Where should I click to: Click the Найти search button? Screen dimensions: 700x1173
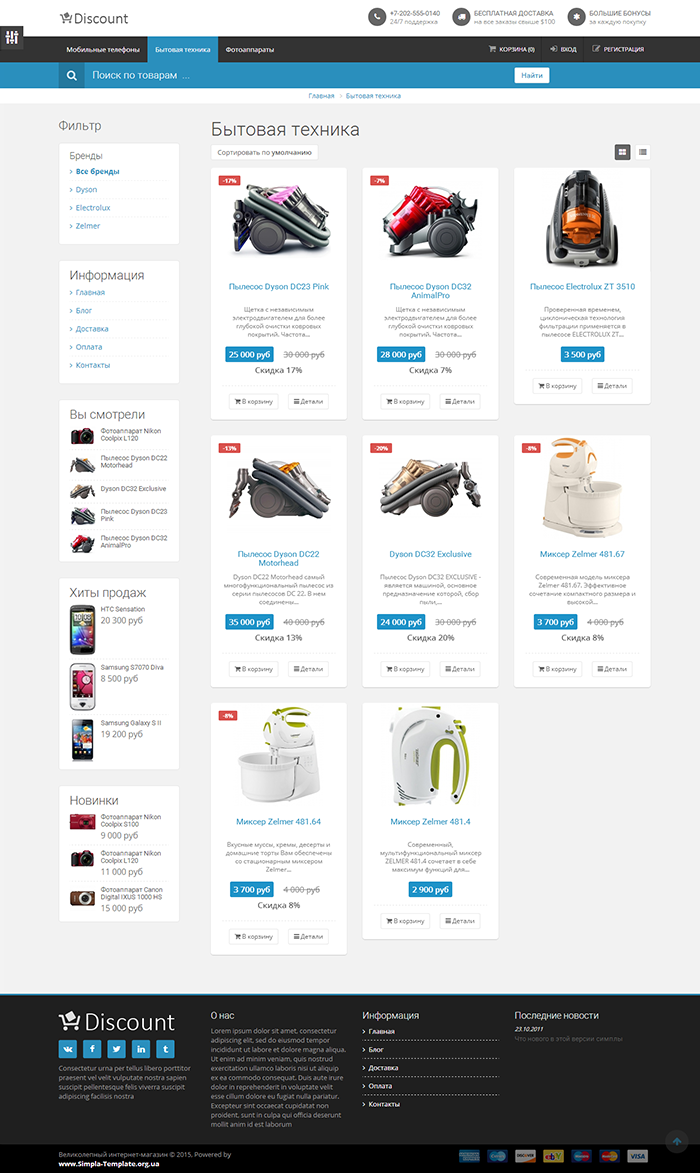(x=532, y=76)
